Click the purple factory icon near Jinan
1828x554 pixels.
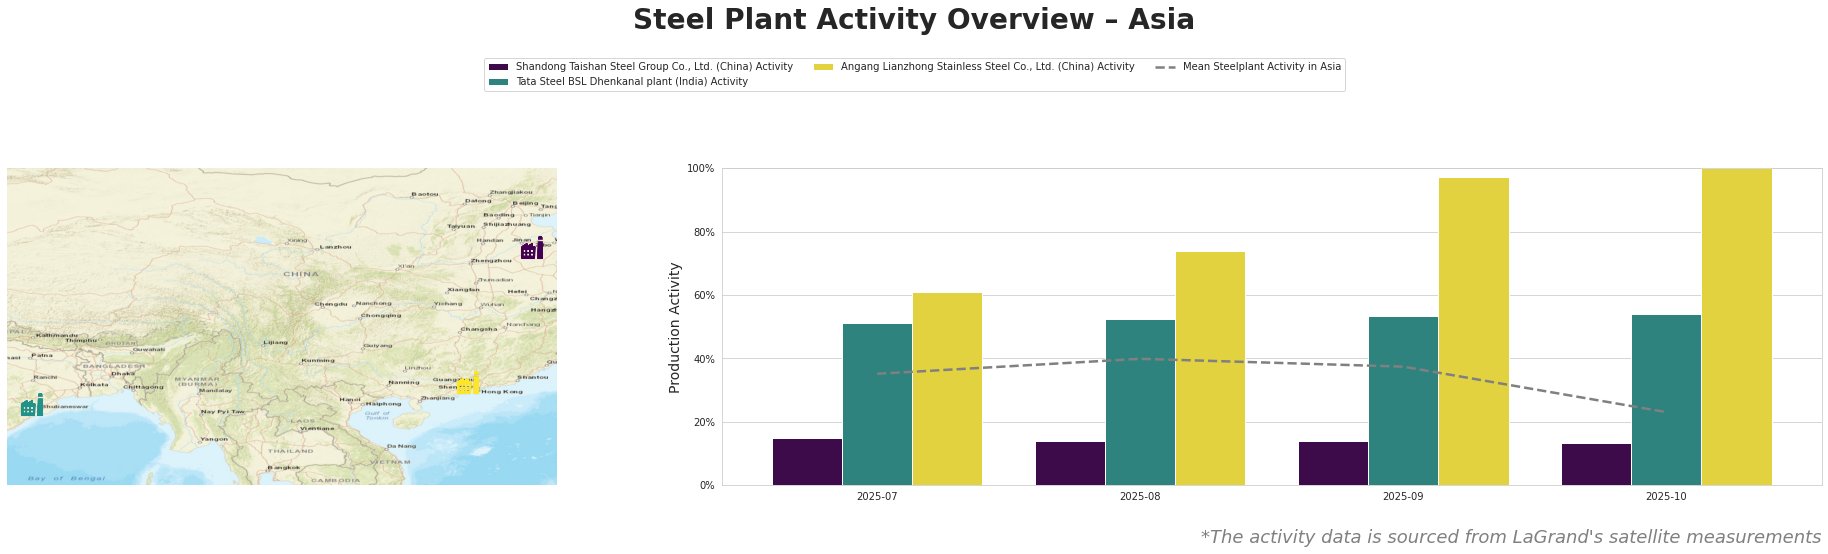(533, 249)
